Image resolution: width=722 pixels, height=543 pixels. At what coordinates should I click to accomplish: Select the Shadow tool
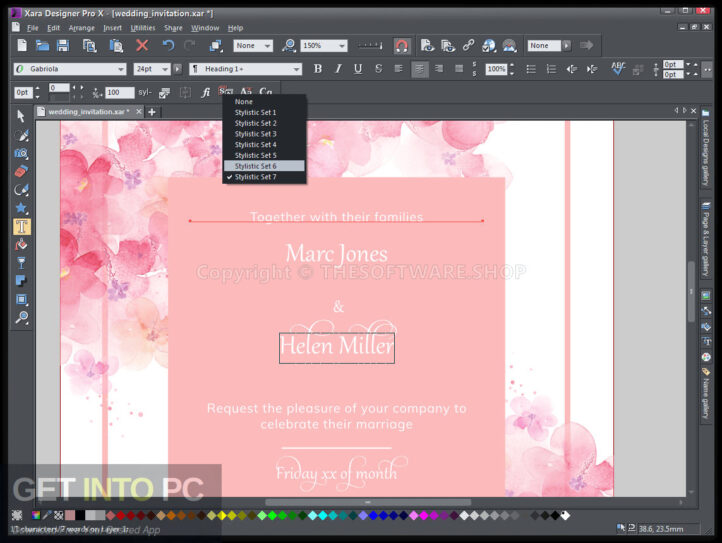(x=21, y=281)
